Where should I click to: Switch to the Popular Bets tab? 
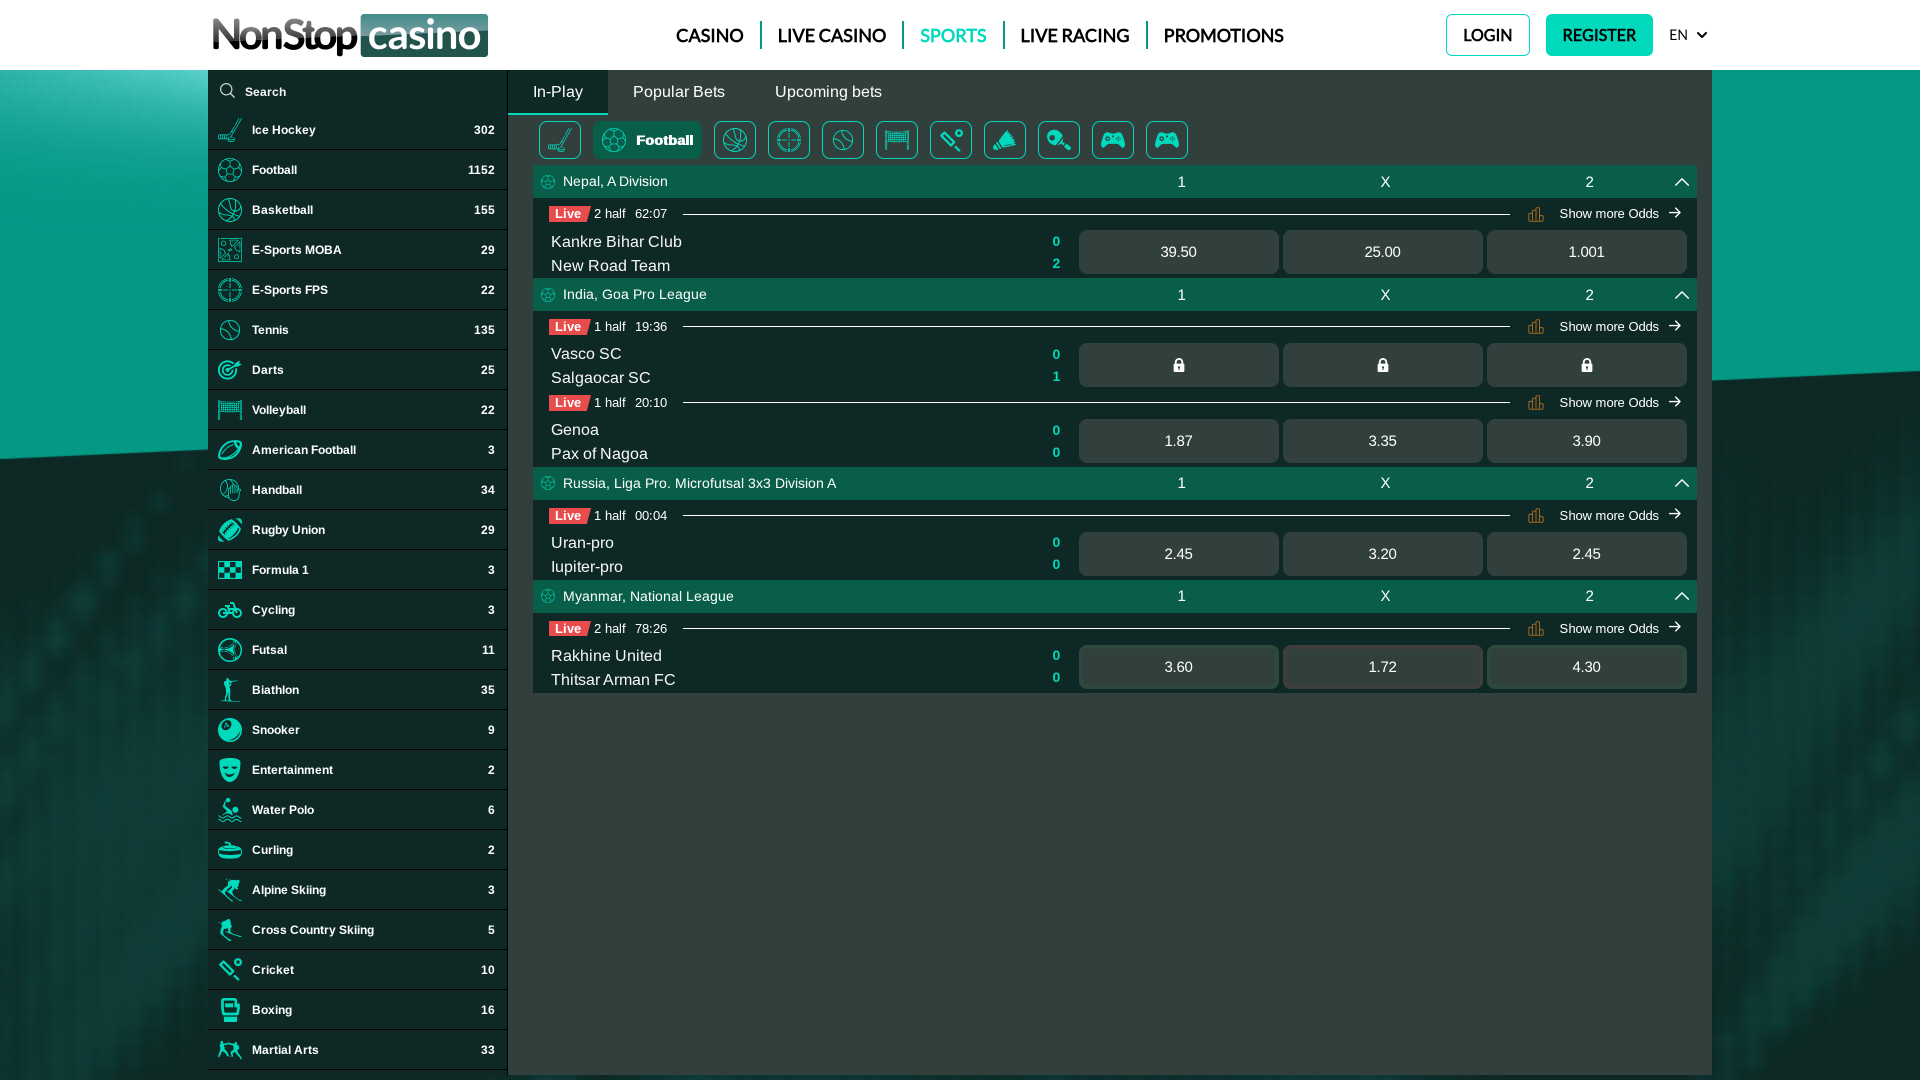pyautogui.click(x=678, y=91)
